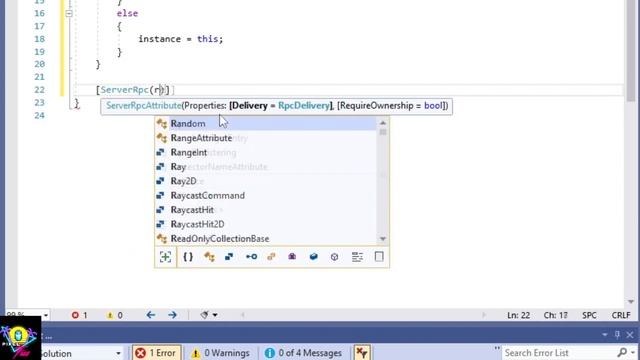Click the Error List search magnifier icon
This screenshot has height=360, width=640.
pyautogui.click(x=622, y=352)
